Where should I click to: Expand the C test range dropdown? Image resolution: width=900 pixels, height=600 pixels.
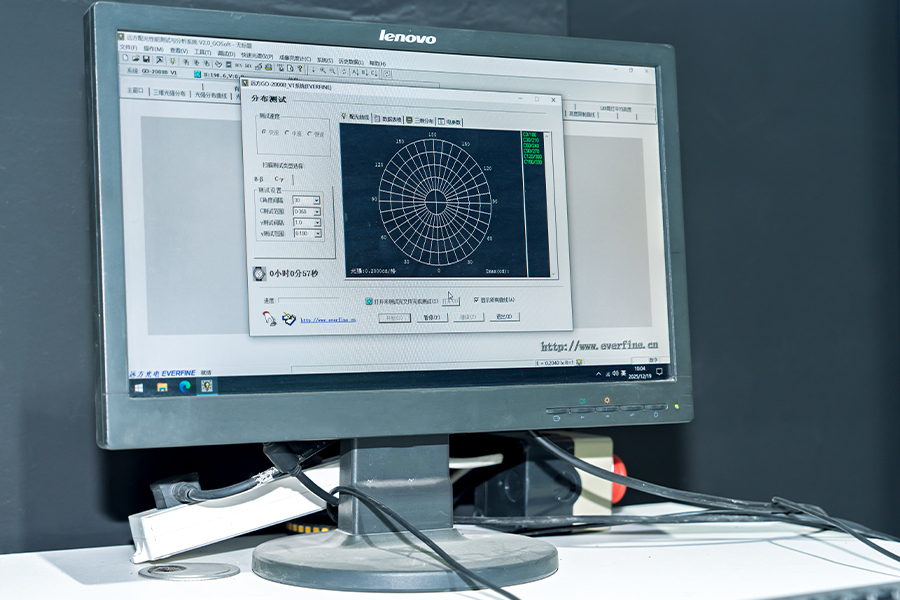pyautogui.click(x=317, y=211)
